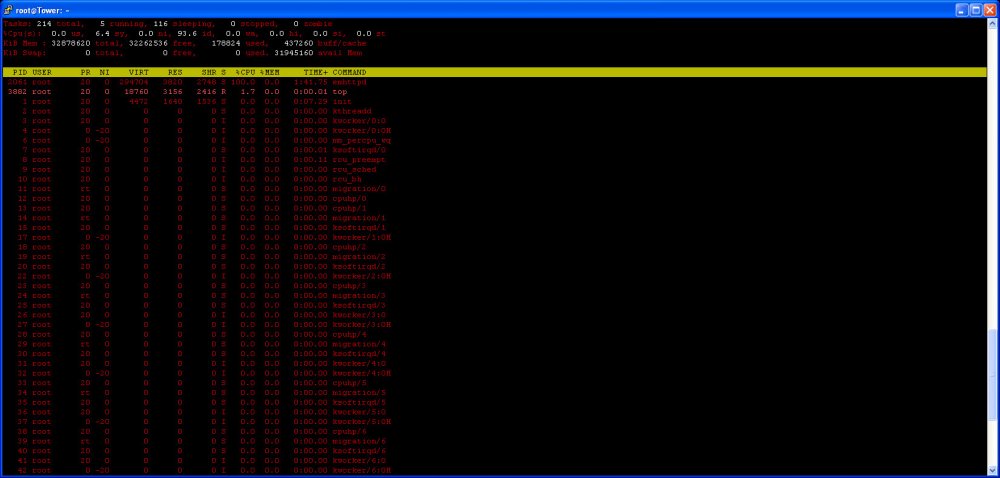Click the SHR column header
The width and height of the screenshot is (1000, 478).
pyautogui.click(x=209, y=72)
